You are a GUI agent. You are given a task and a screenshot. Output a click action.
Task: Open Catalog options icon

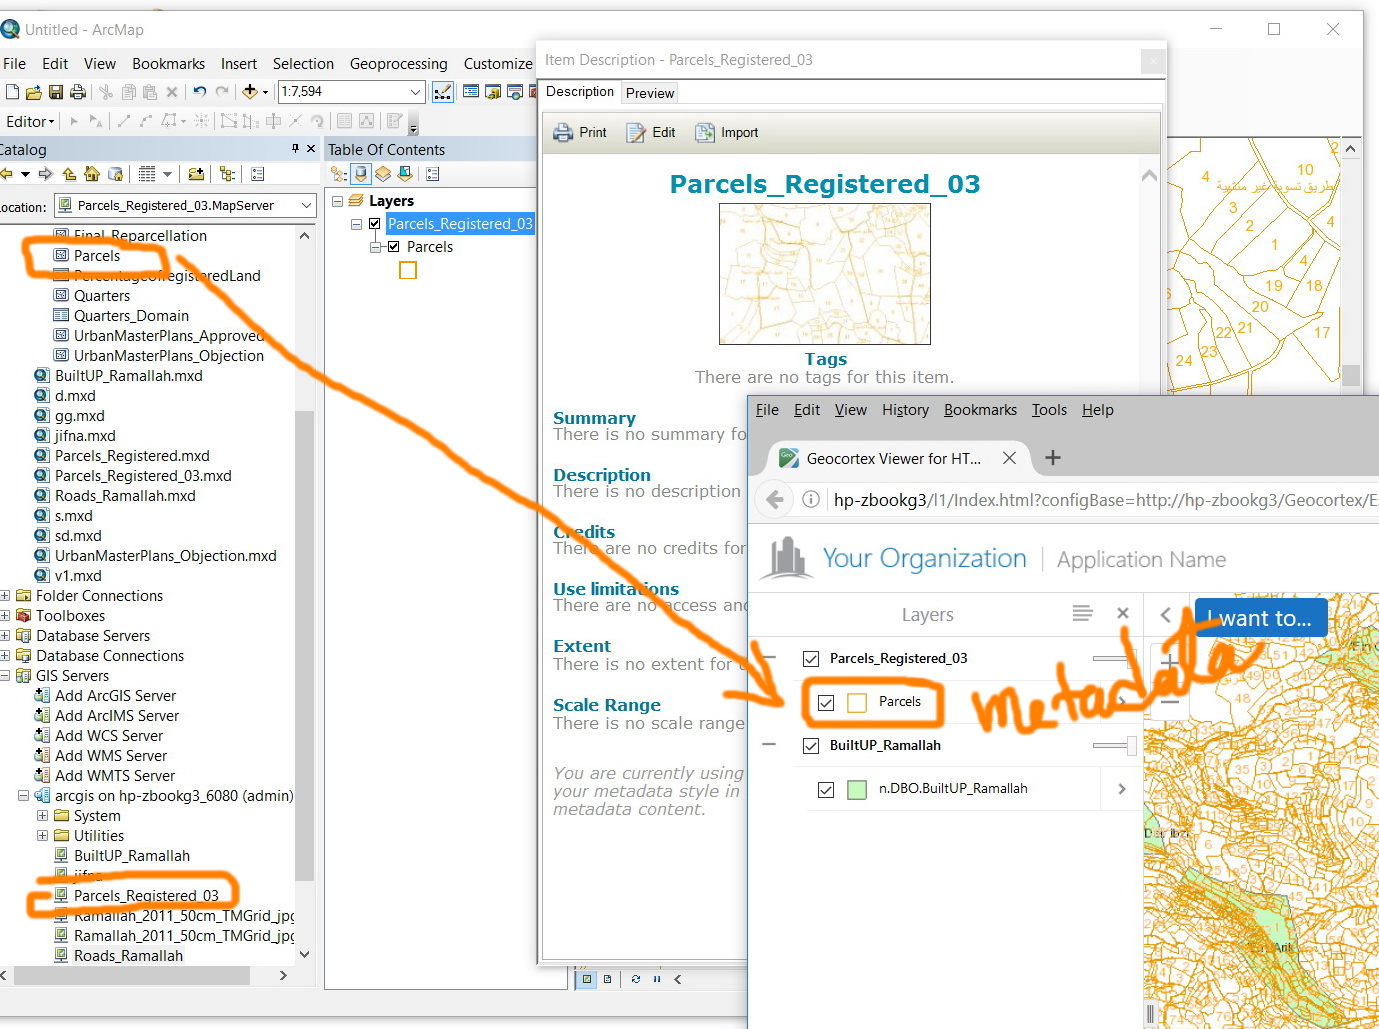point(258,174)
